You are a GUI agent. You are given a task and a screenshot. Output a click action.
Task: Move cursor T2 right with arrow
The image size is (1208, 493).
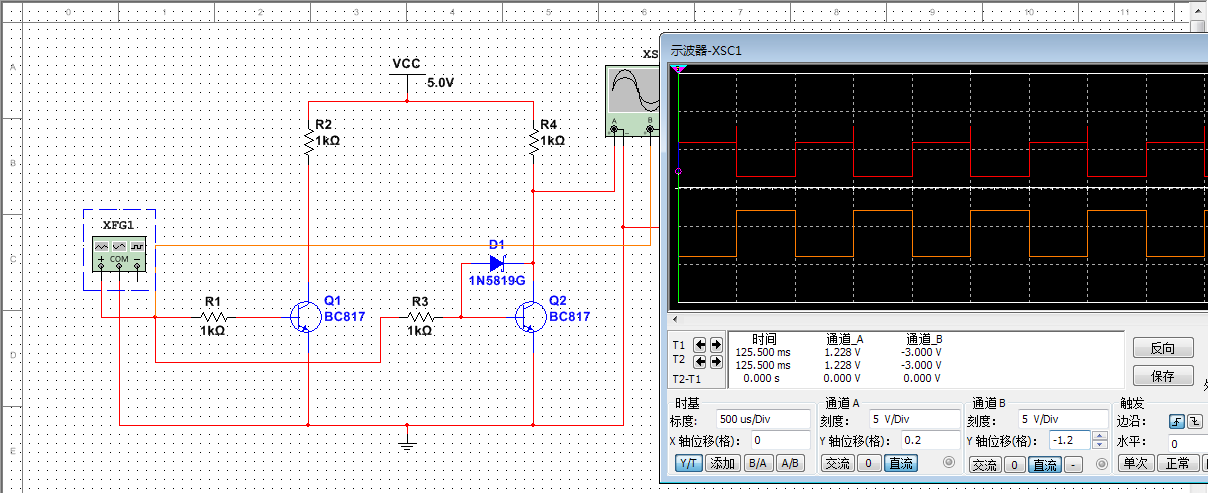716,361
